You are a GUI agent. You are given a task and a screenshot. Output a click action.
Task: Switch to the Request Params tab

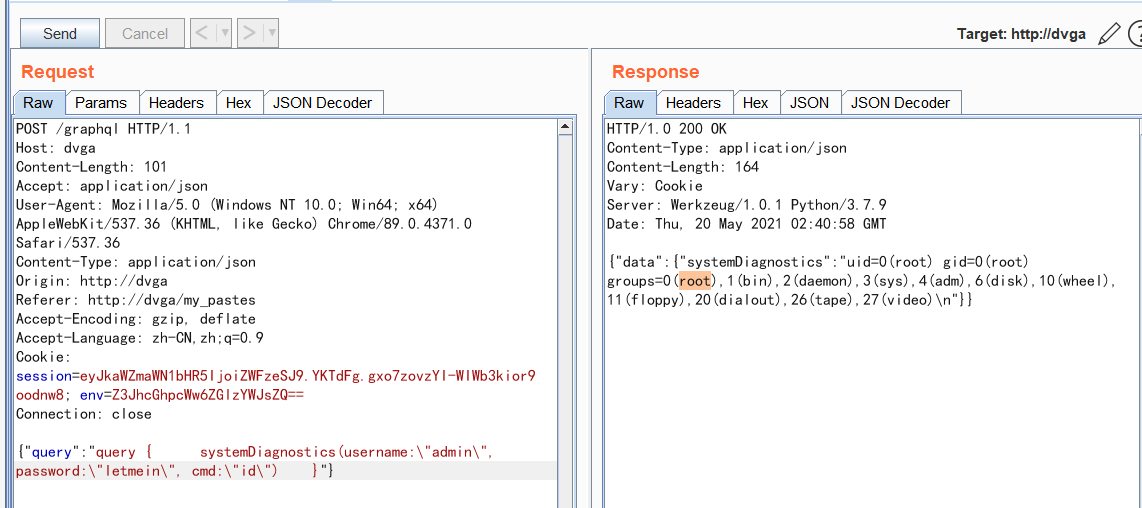101,103
